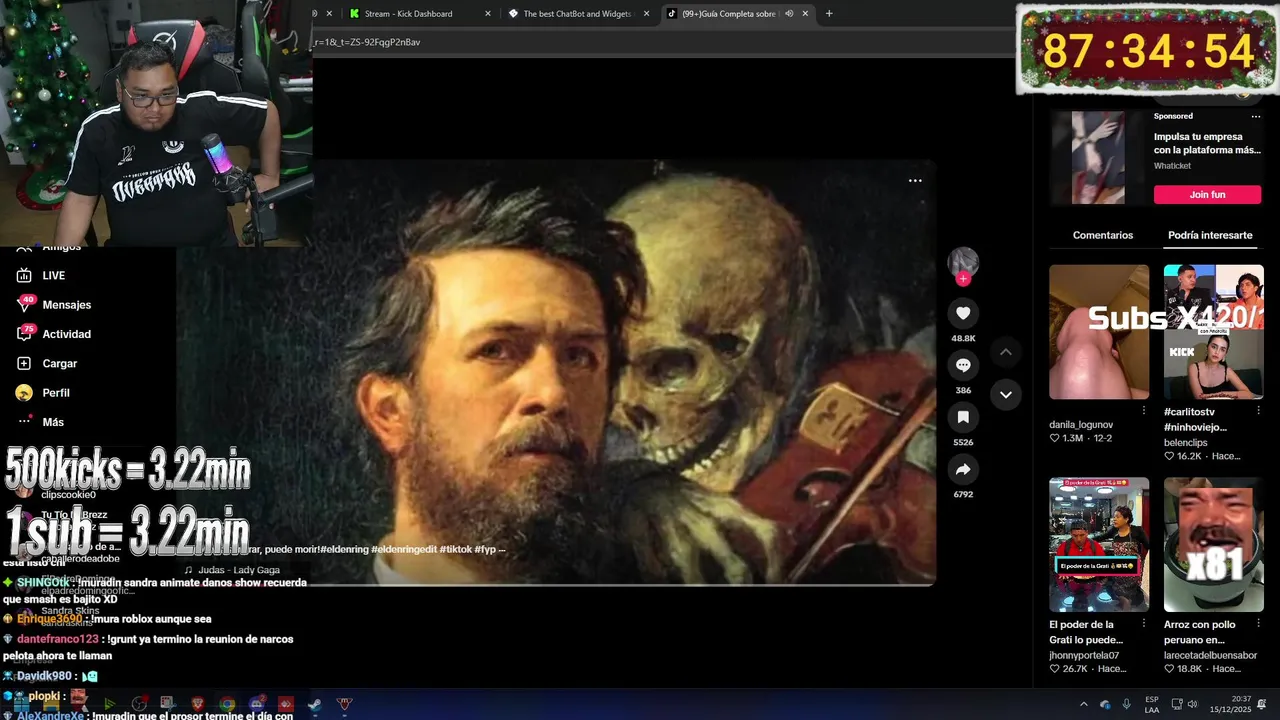Open a new browser tab
This screenshot has height=720, width=1280.
point(829,14)
